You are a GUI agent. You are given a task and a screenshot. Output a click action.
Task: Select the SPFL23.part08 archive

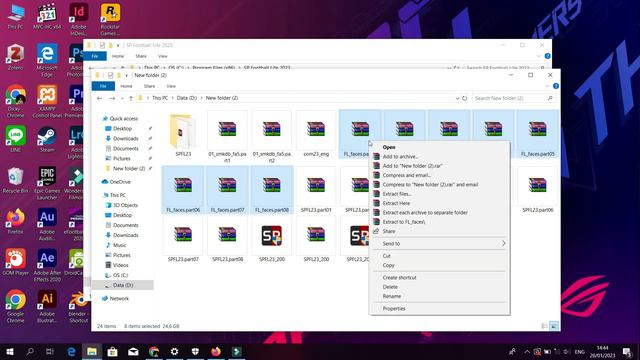(x=227, y=240)
